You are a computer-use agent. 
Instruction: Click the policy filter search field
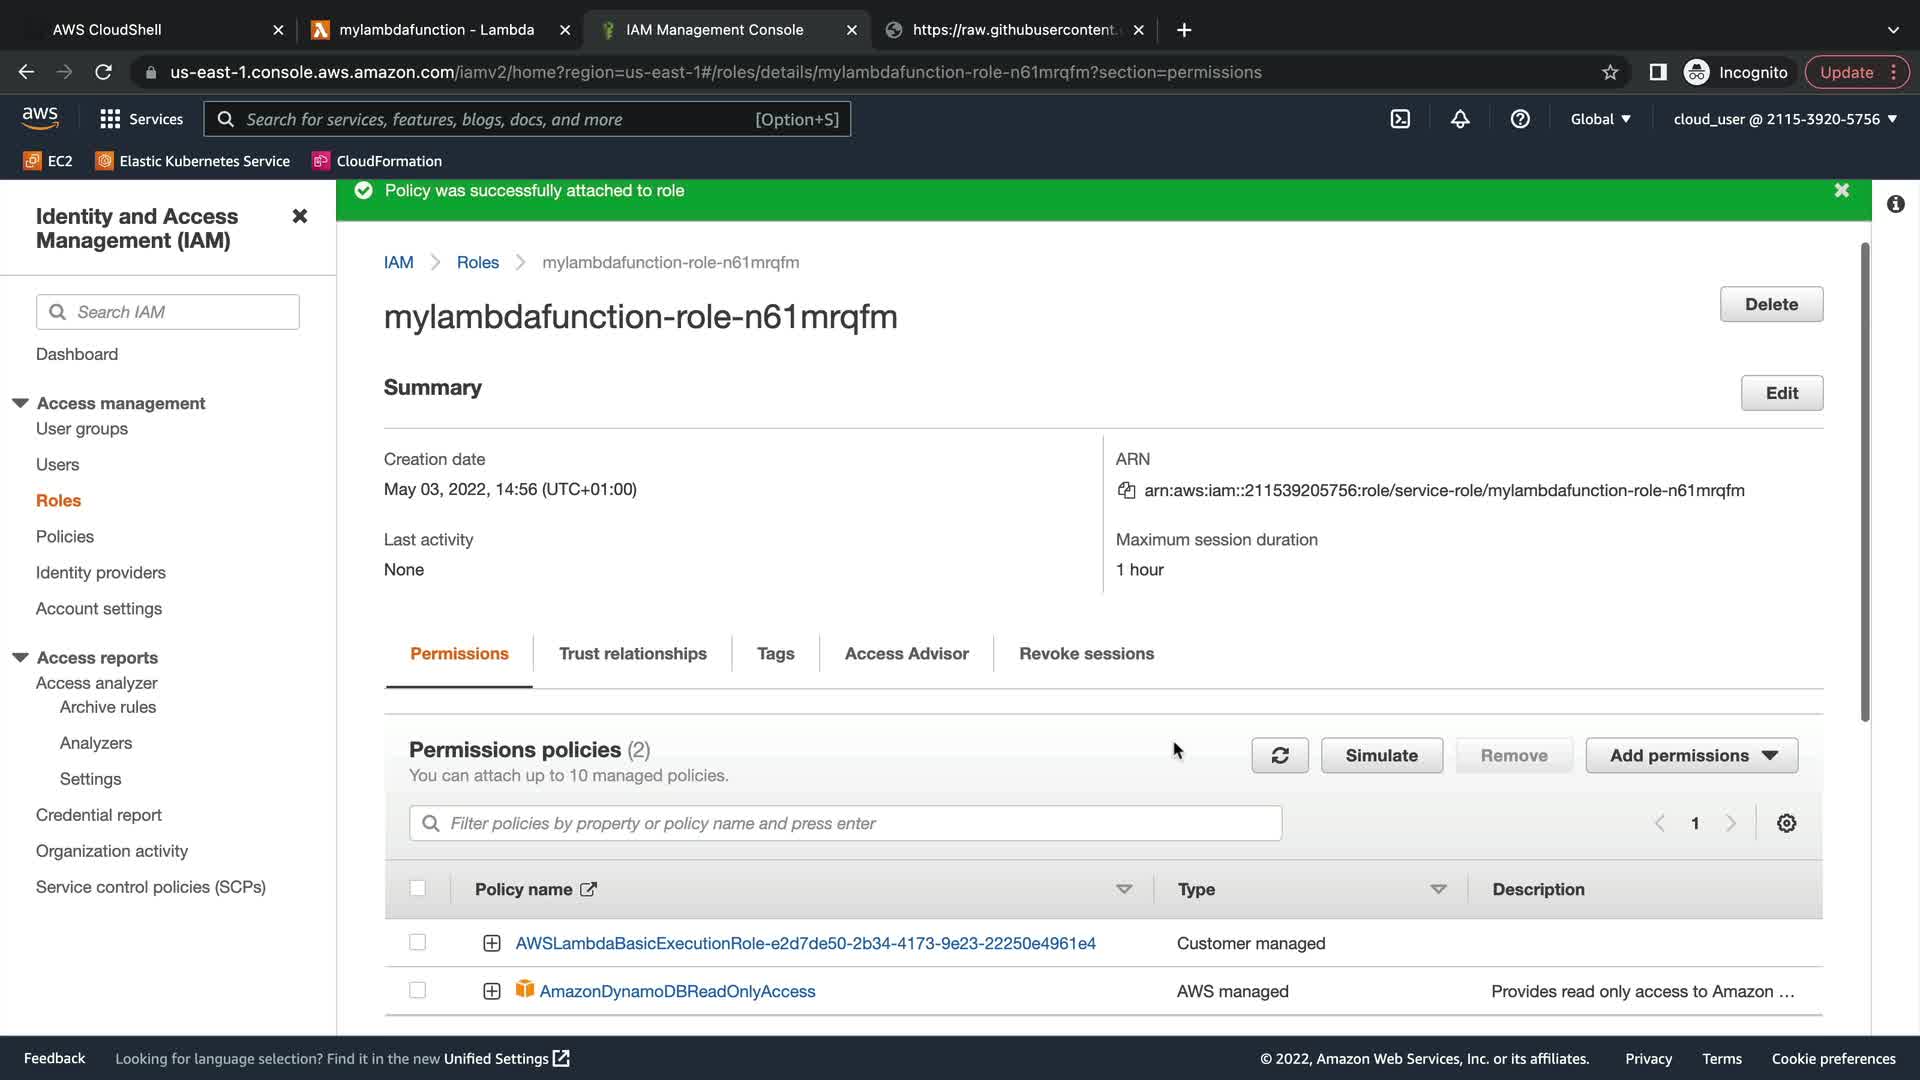pos(845,823)
